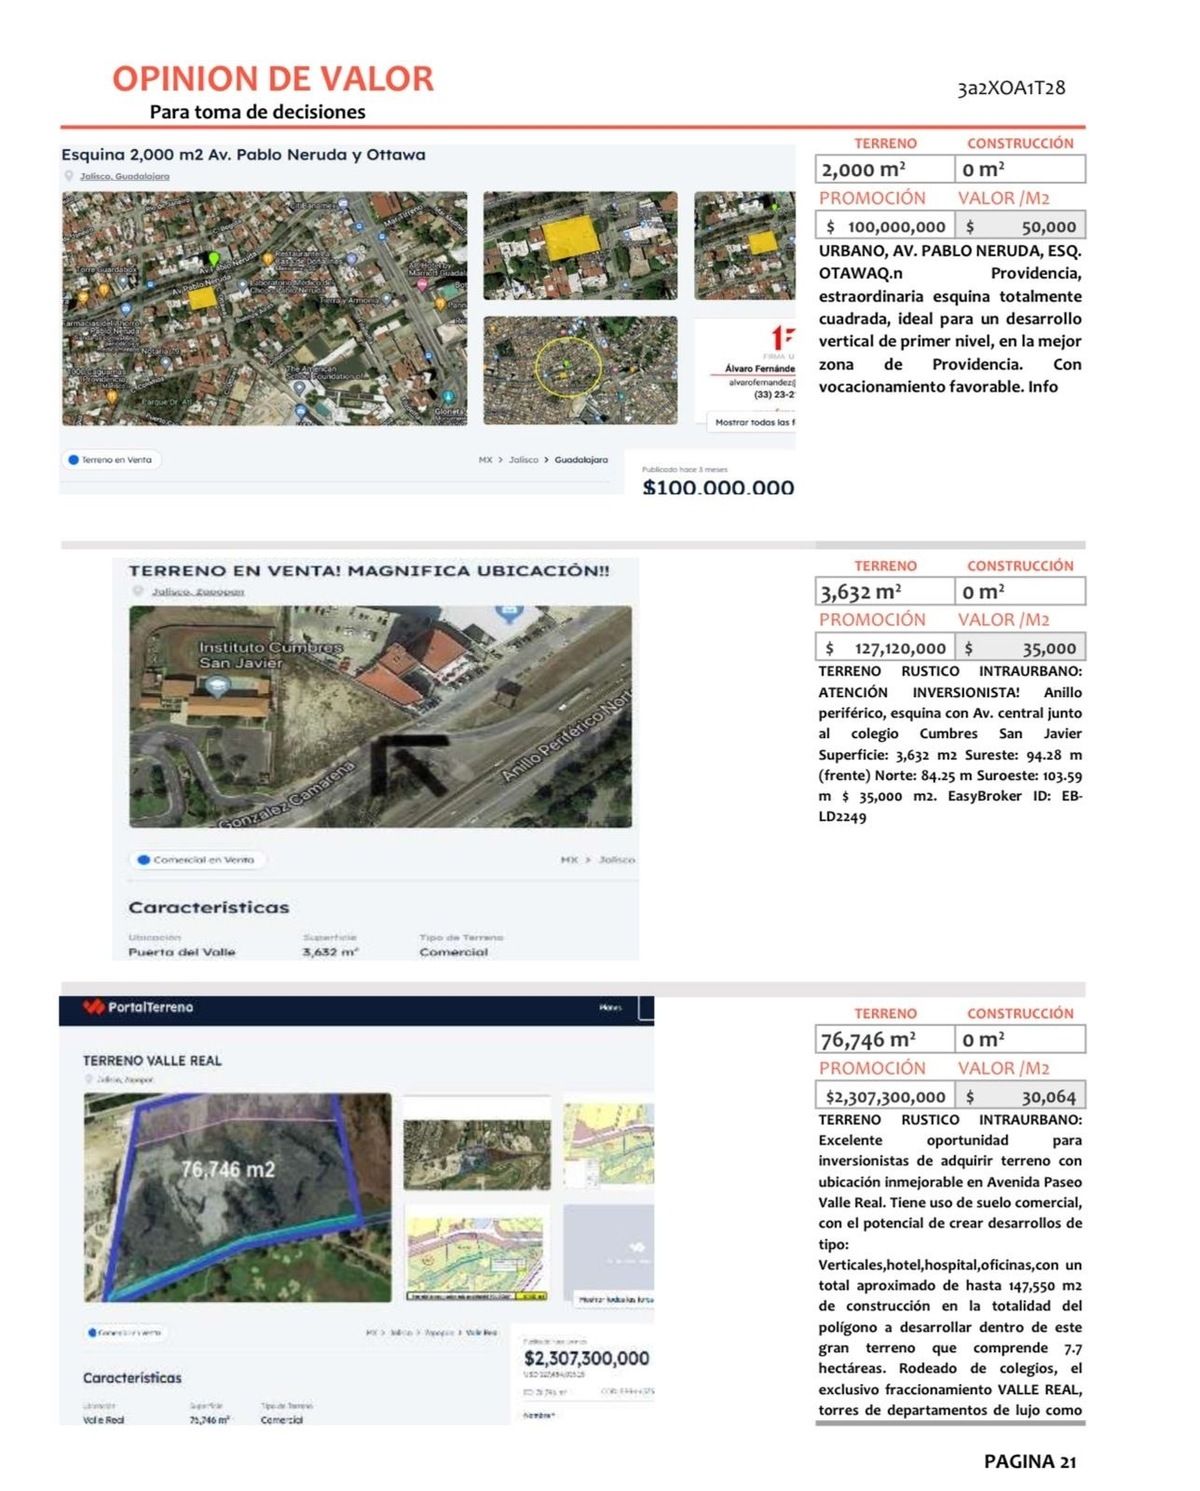This screenshot has height=1491, width=1200.
Task: Open the yellow-circled area aerial thumbnail
Action: (580, 371)
